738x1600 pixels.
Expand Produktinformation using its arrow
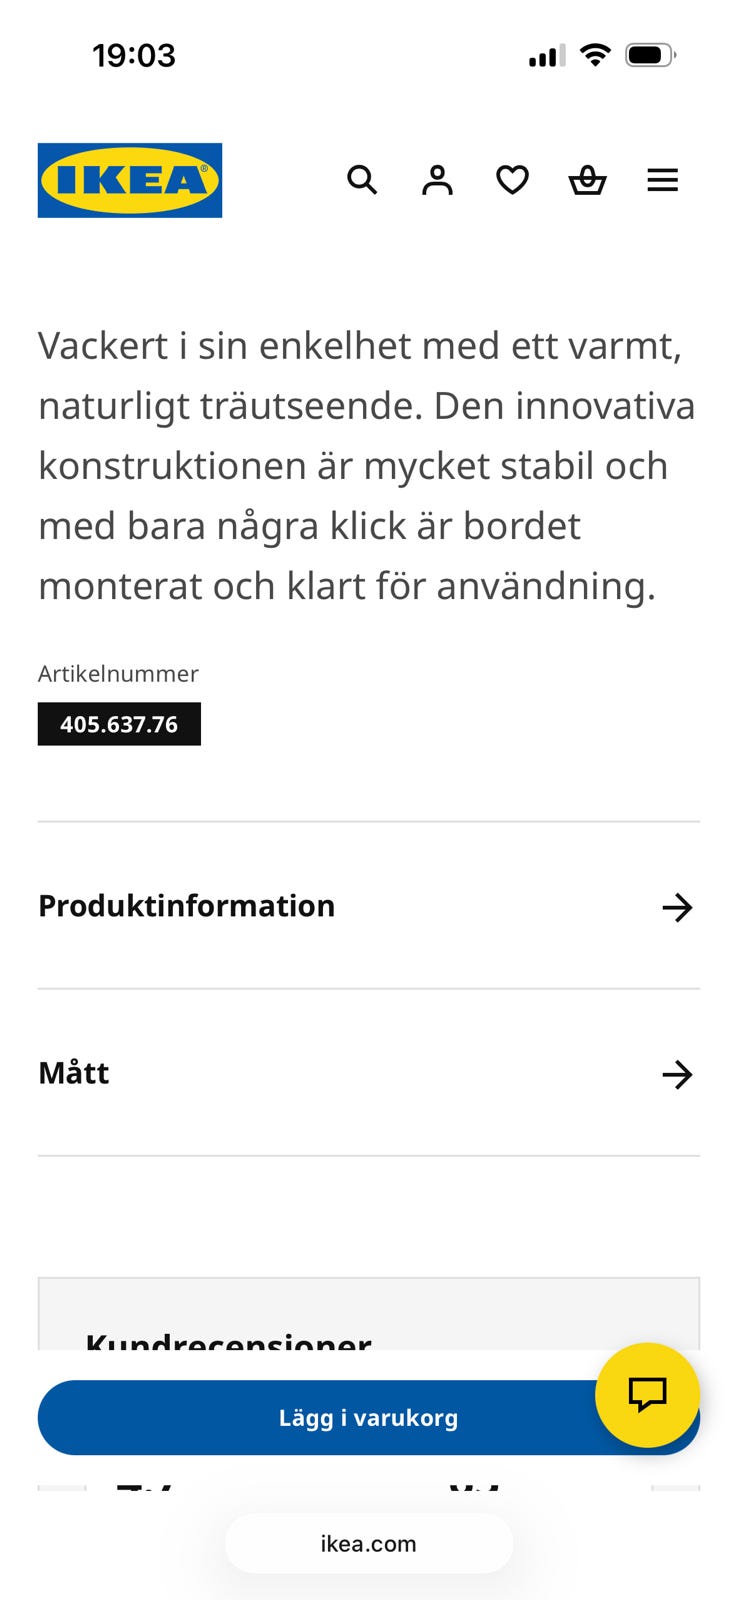pos(677,907)
